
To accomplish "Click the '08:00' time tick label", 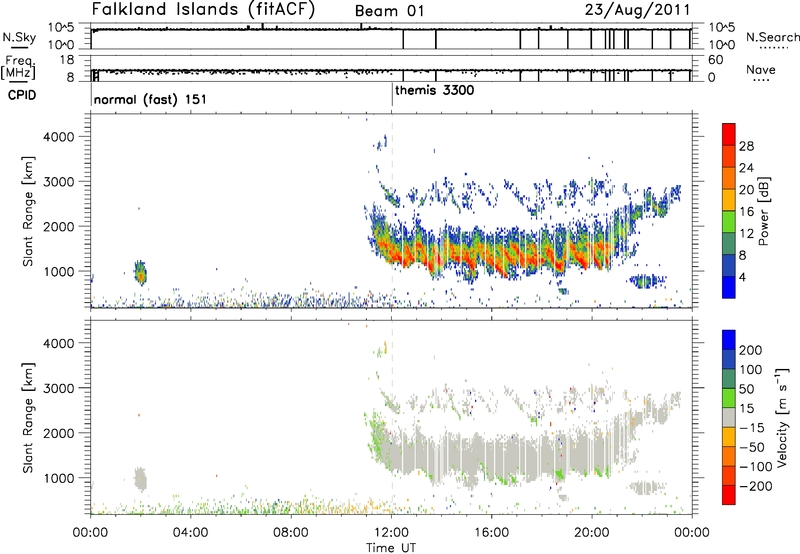I will 291,533.
